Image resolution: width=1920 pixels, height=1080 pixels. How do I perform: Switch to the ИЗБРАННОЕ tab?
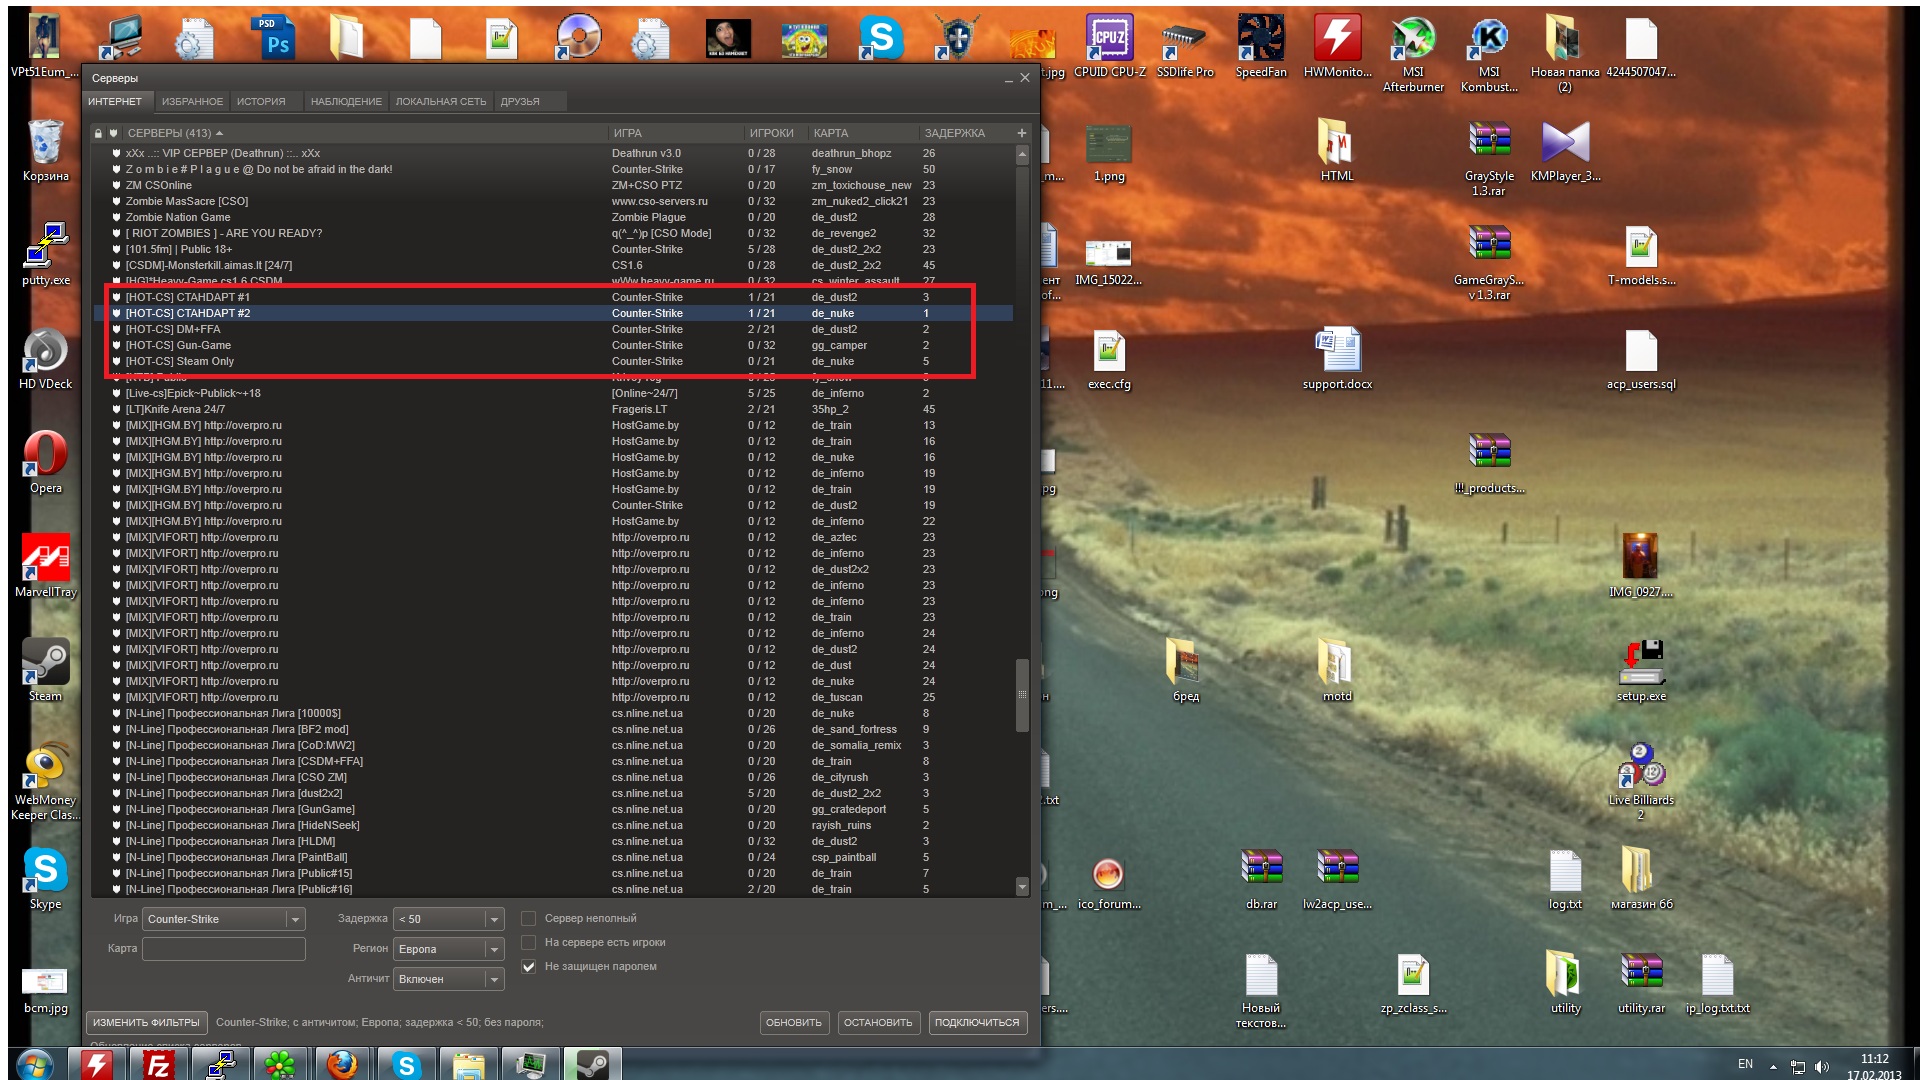pos(192,101)
